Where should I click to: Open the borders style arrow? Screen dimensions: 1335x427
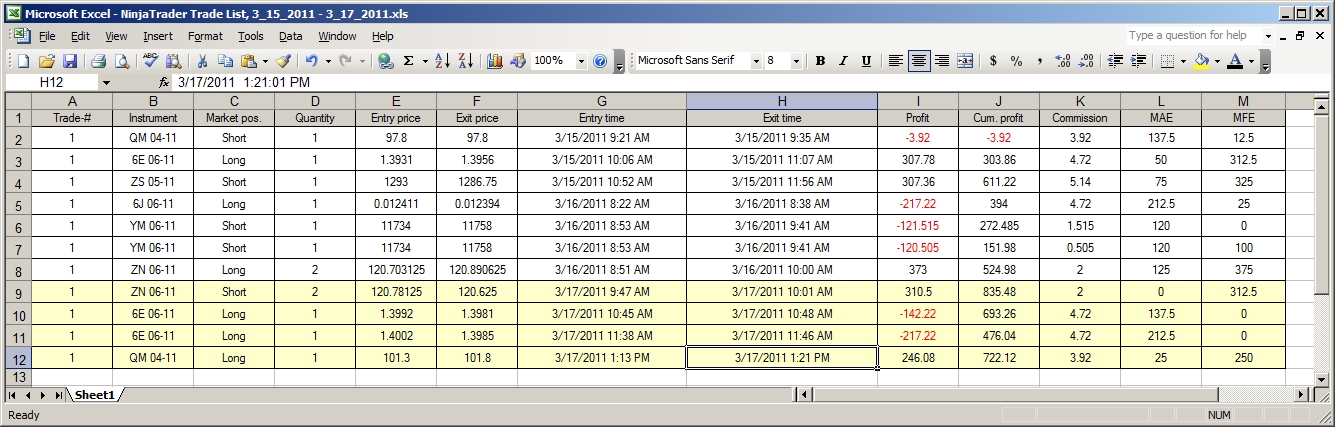(x=1182, y=61)
